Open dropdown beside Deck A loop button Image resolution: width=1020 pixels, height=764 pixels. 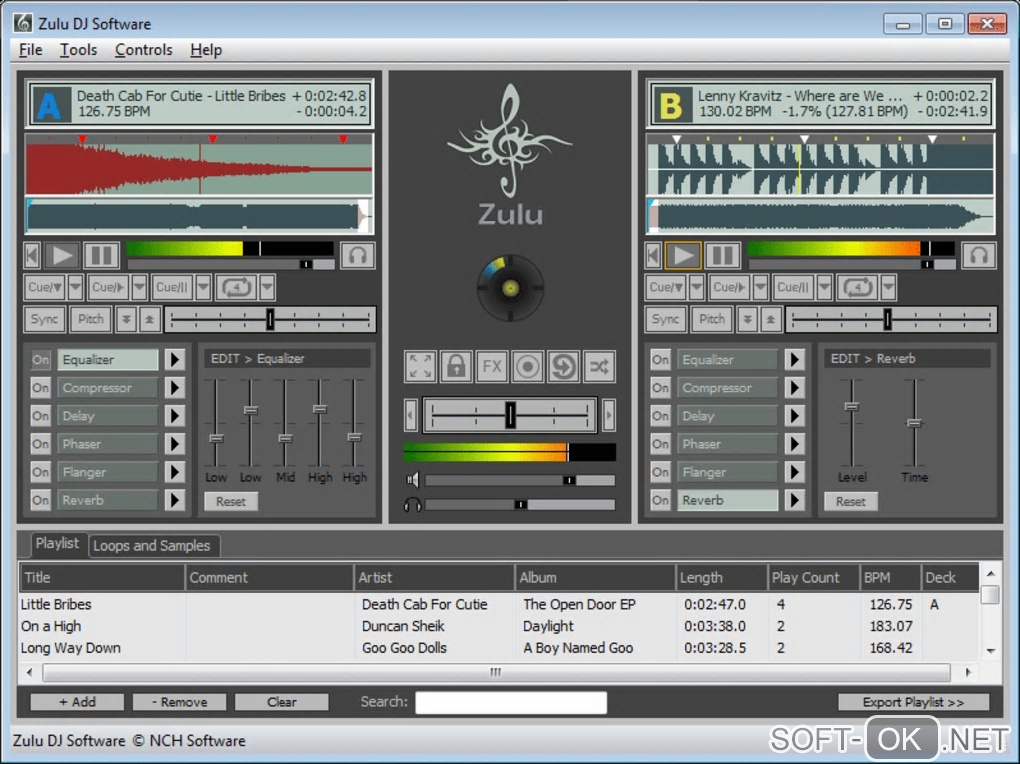(267, 288)
